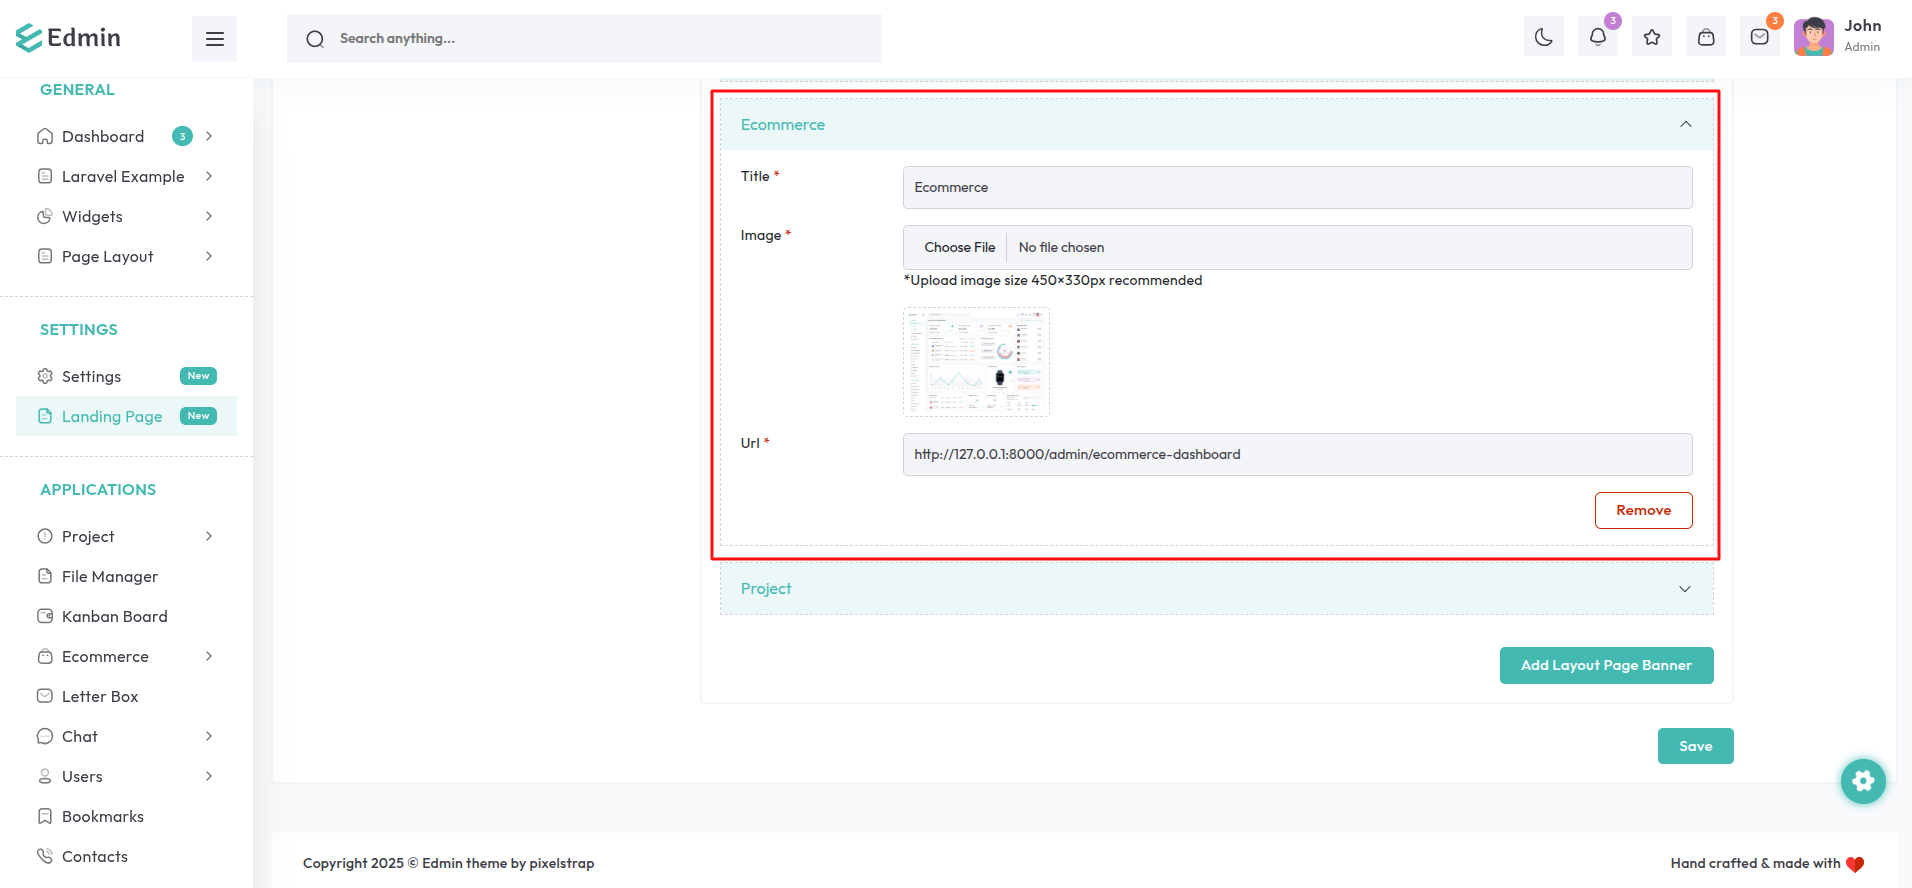Collapse the Ecommerce accordion section
The width and height of the screenshot is (1912, 888).
click(1685, 124)
